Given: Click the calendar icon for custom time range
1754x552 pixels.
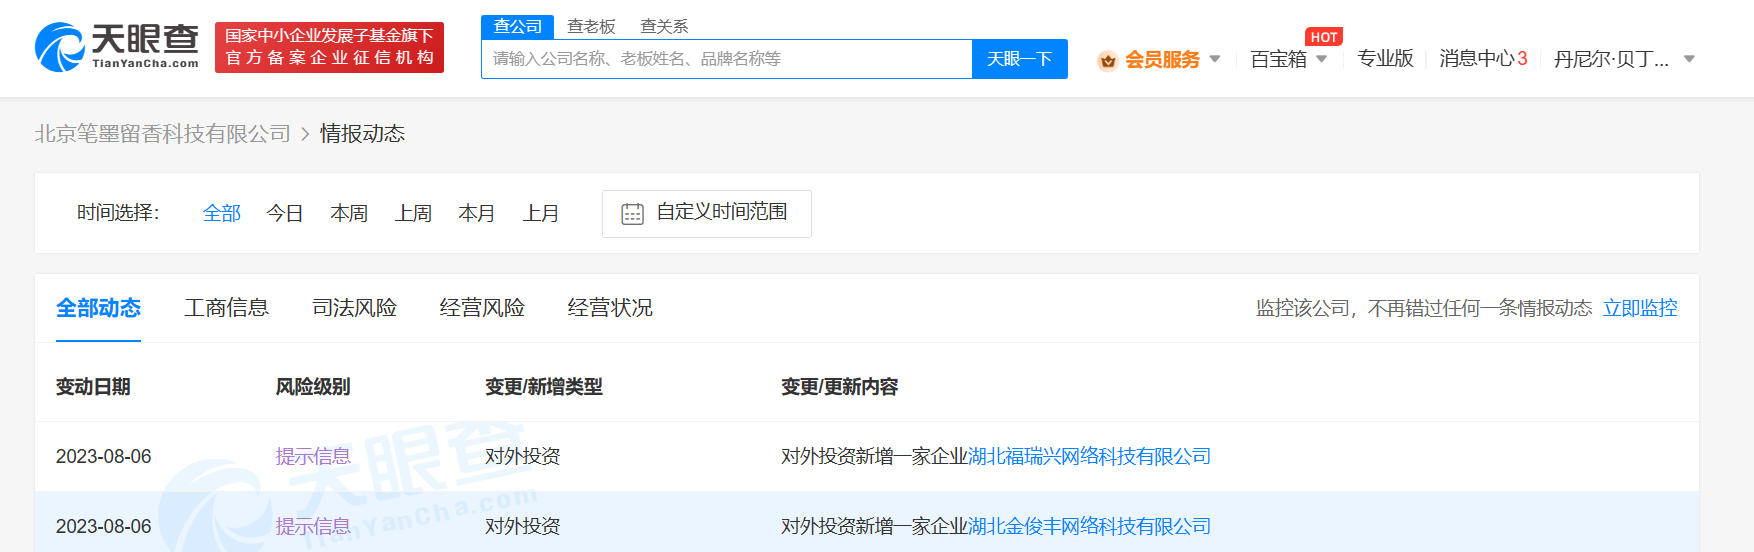Looking at the screenshot, I should coord(632,214).
